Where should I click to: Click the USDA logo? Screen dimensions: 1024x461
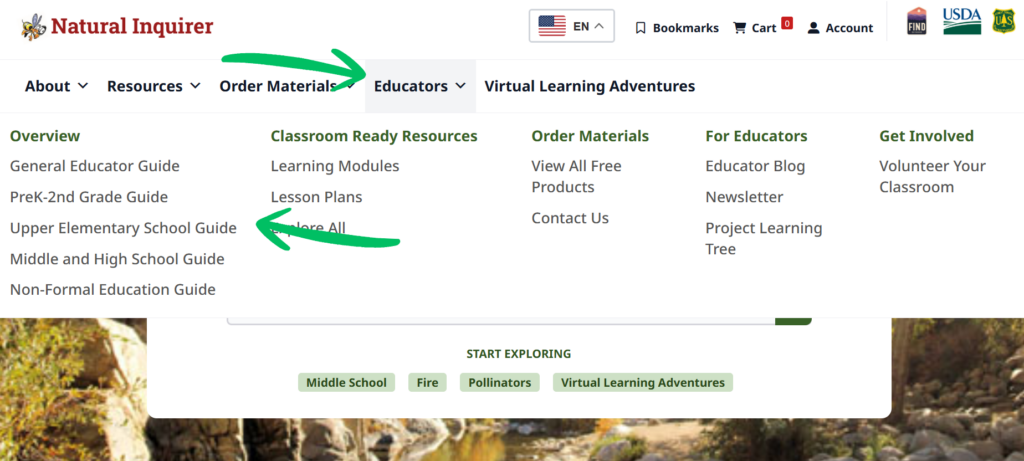(962, 21)
